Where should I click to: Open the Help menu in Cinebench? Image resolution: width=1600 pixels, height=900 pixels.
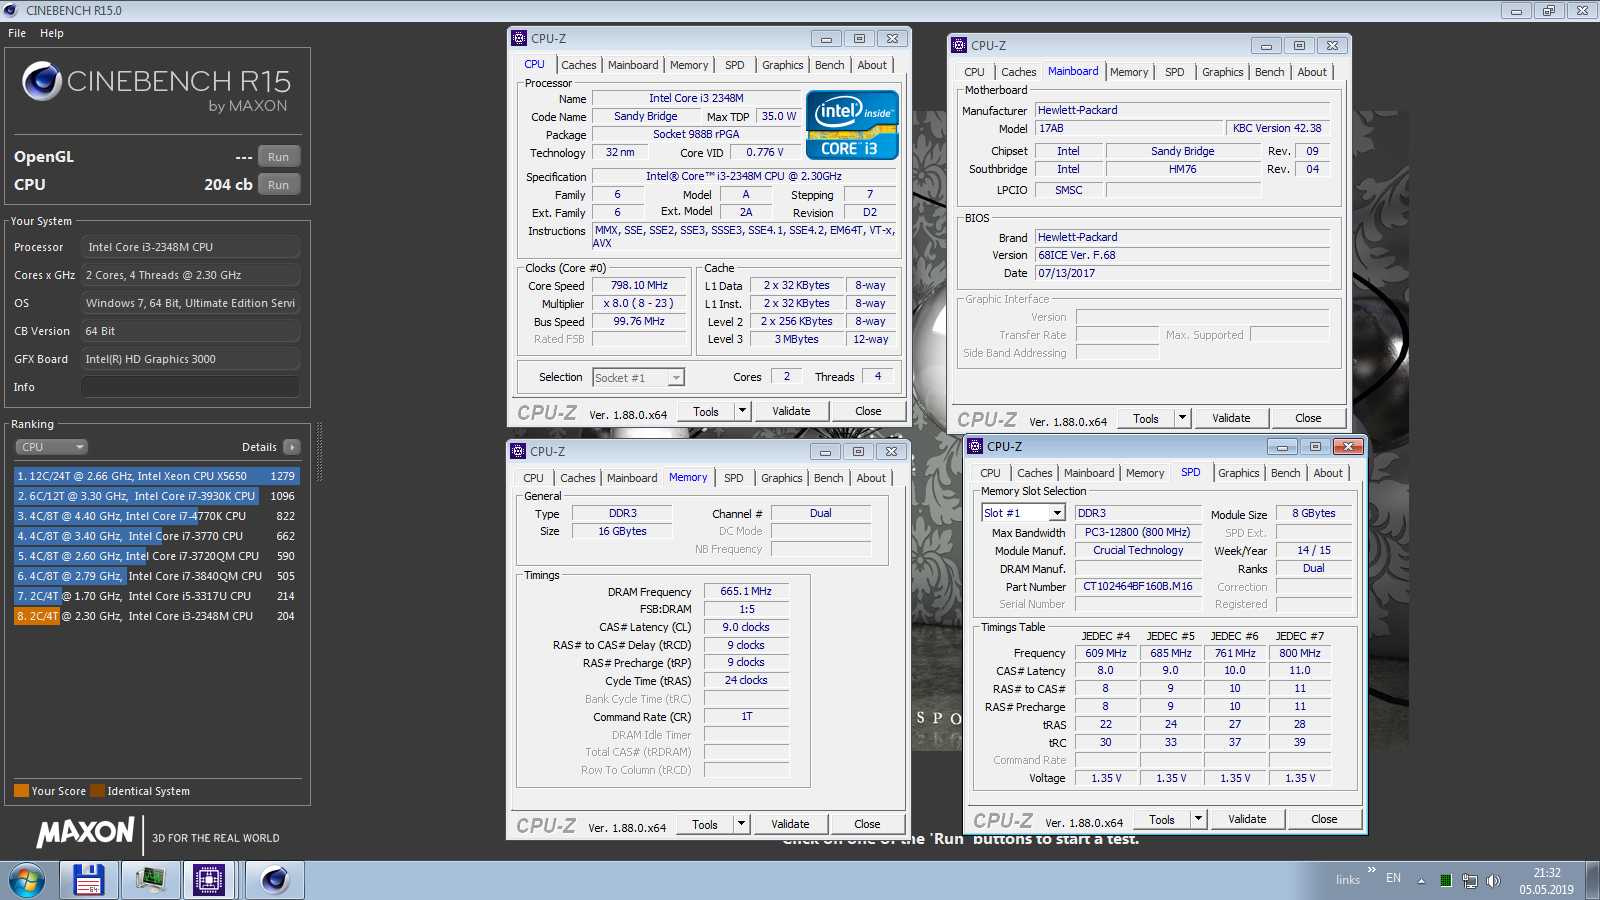click(x=52, y=33)
